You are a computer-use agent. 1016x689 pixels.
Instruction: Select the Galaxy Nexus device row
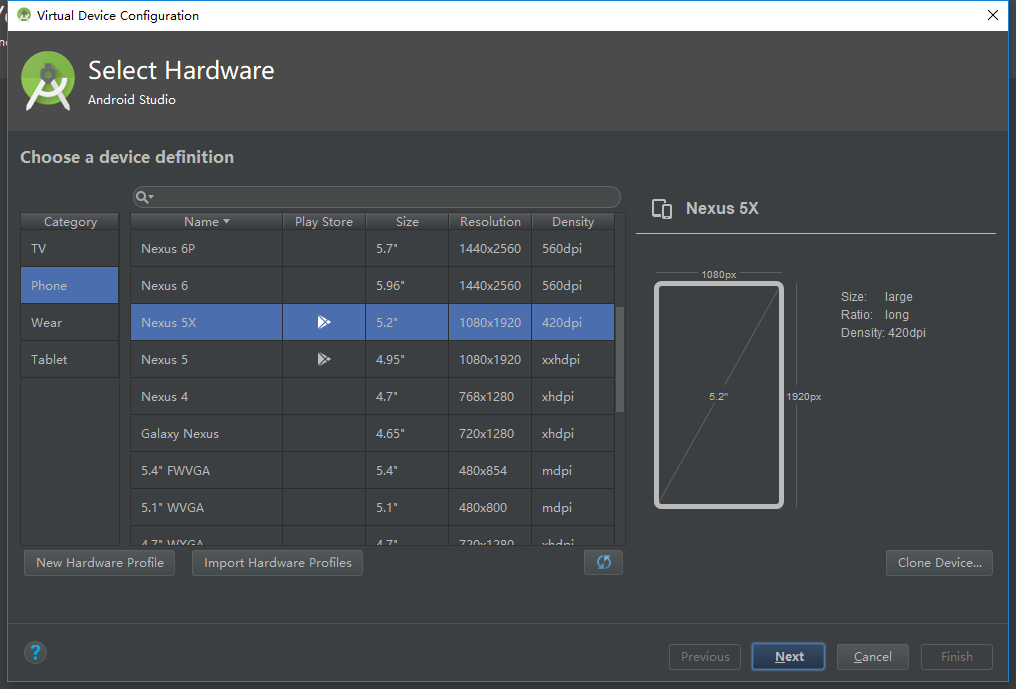coord(373,433)
